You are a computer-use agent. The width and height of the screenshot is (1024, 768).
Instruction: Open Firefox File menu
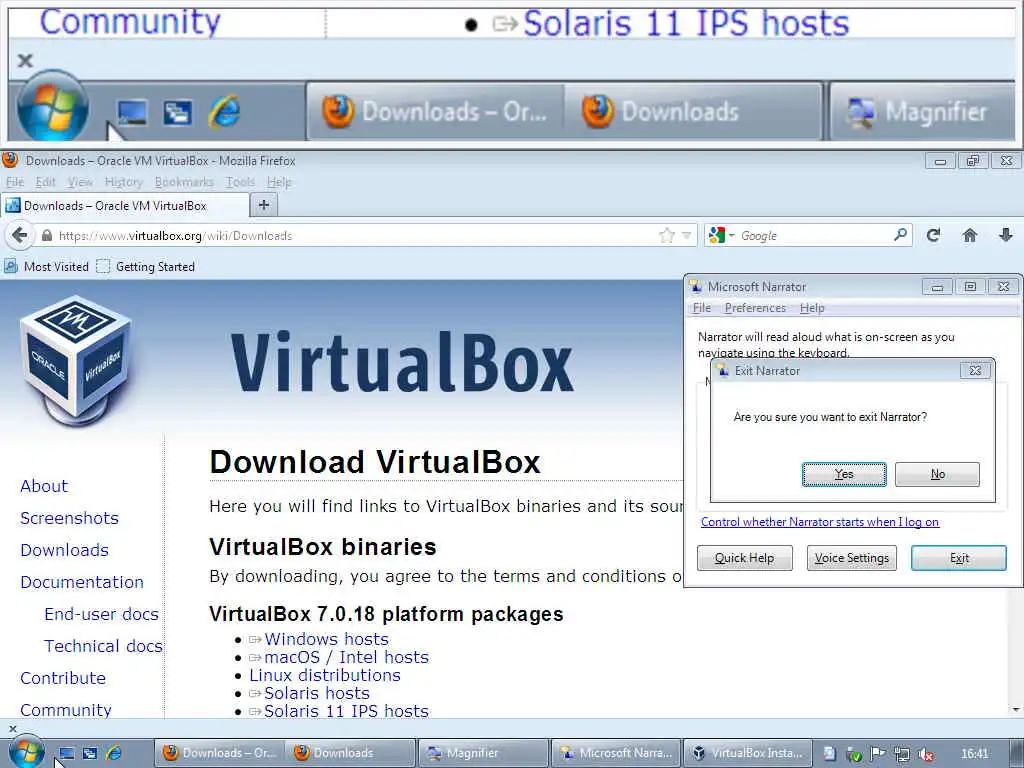[14, 182]
